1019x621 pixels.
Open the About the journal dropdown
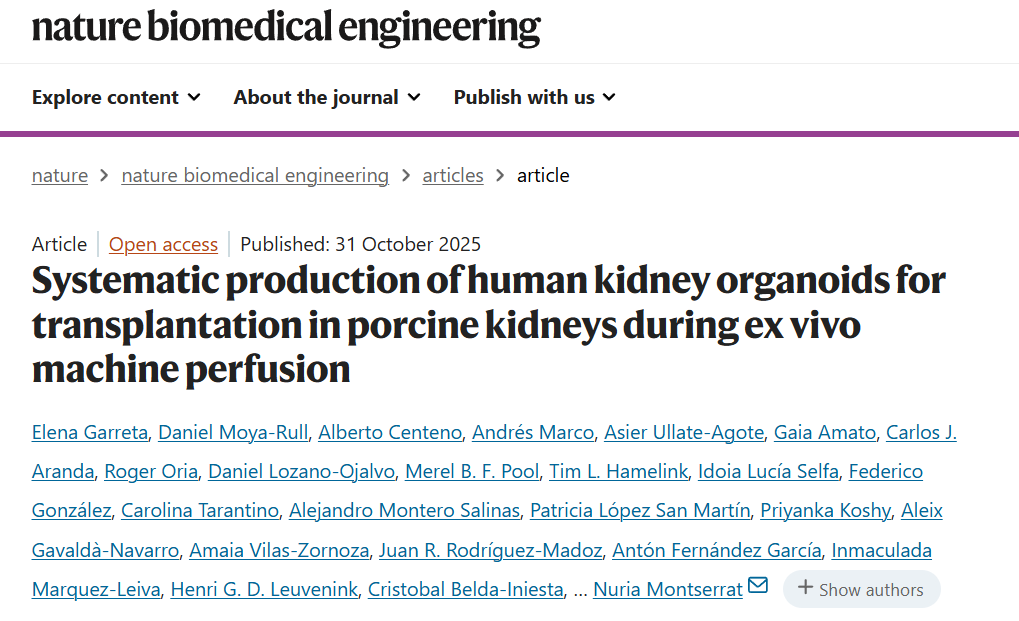327,97
